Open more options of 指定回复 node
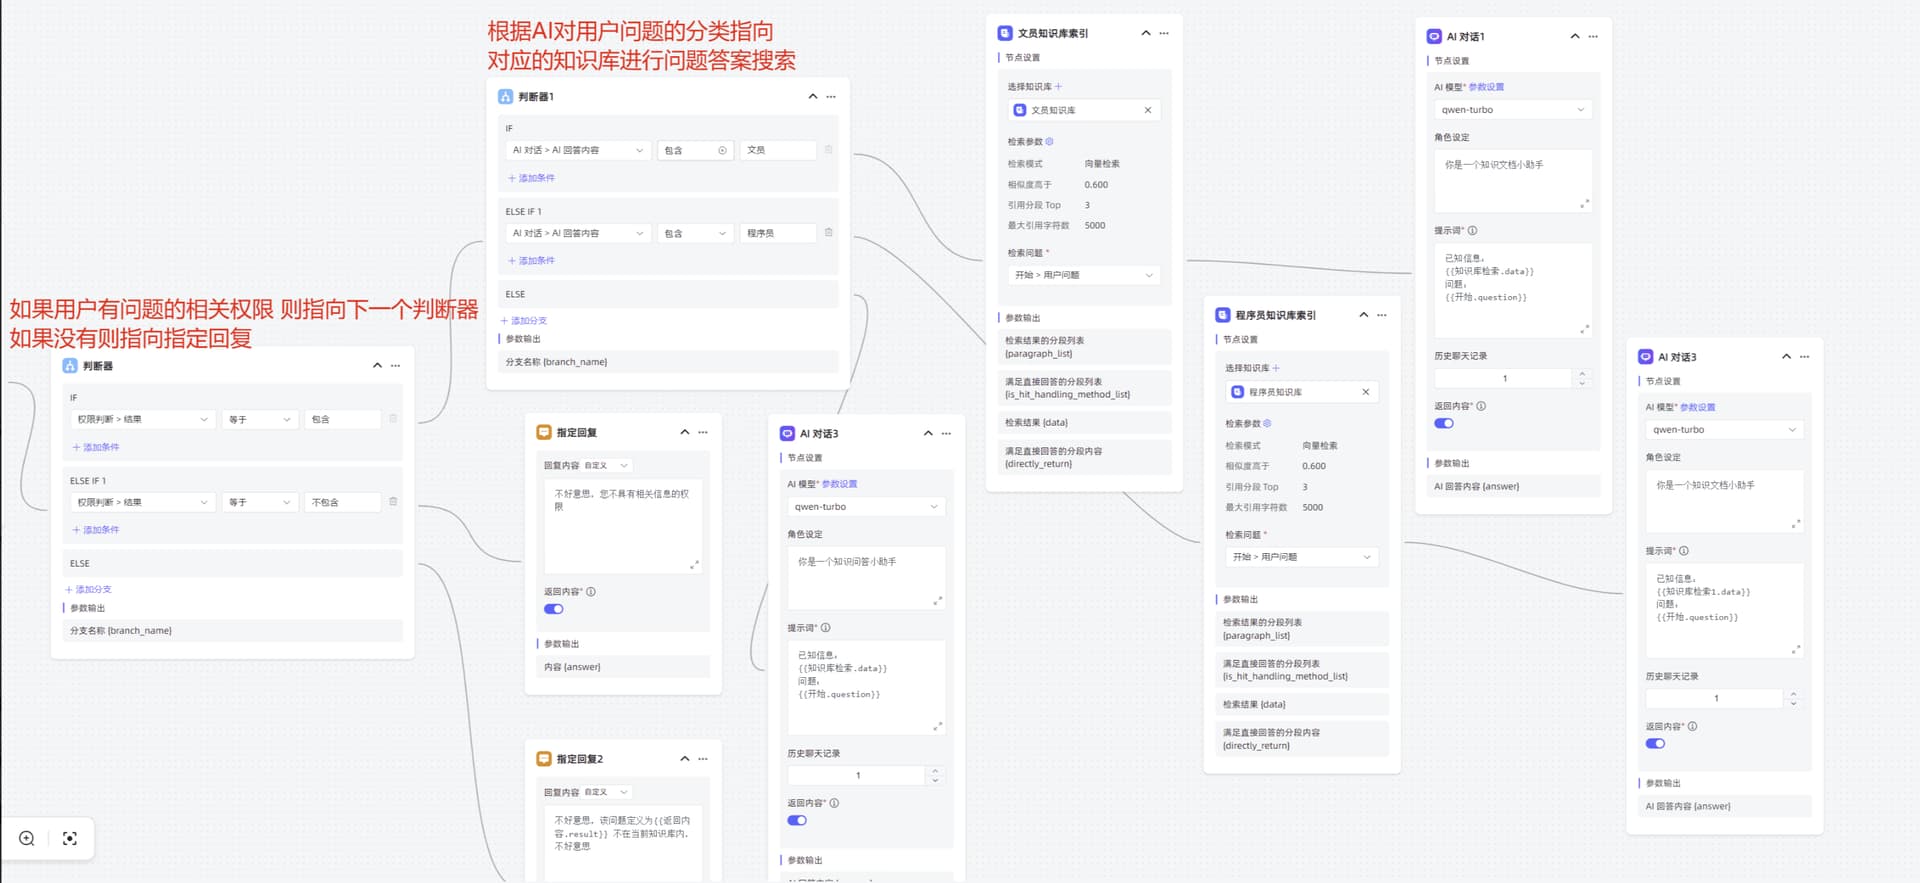The width and height of the screenshot is (1920, 883). [703, 432]
